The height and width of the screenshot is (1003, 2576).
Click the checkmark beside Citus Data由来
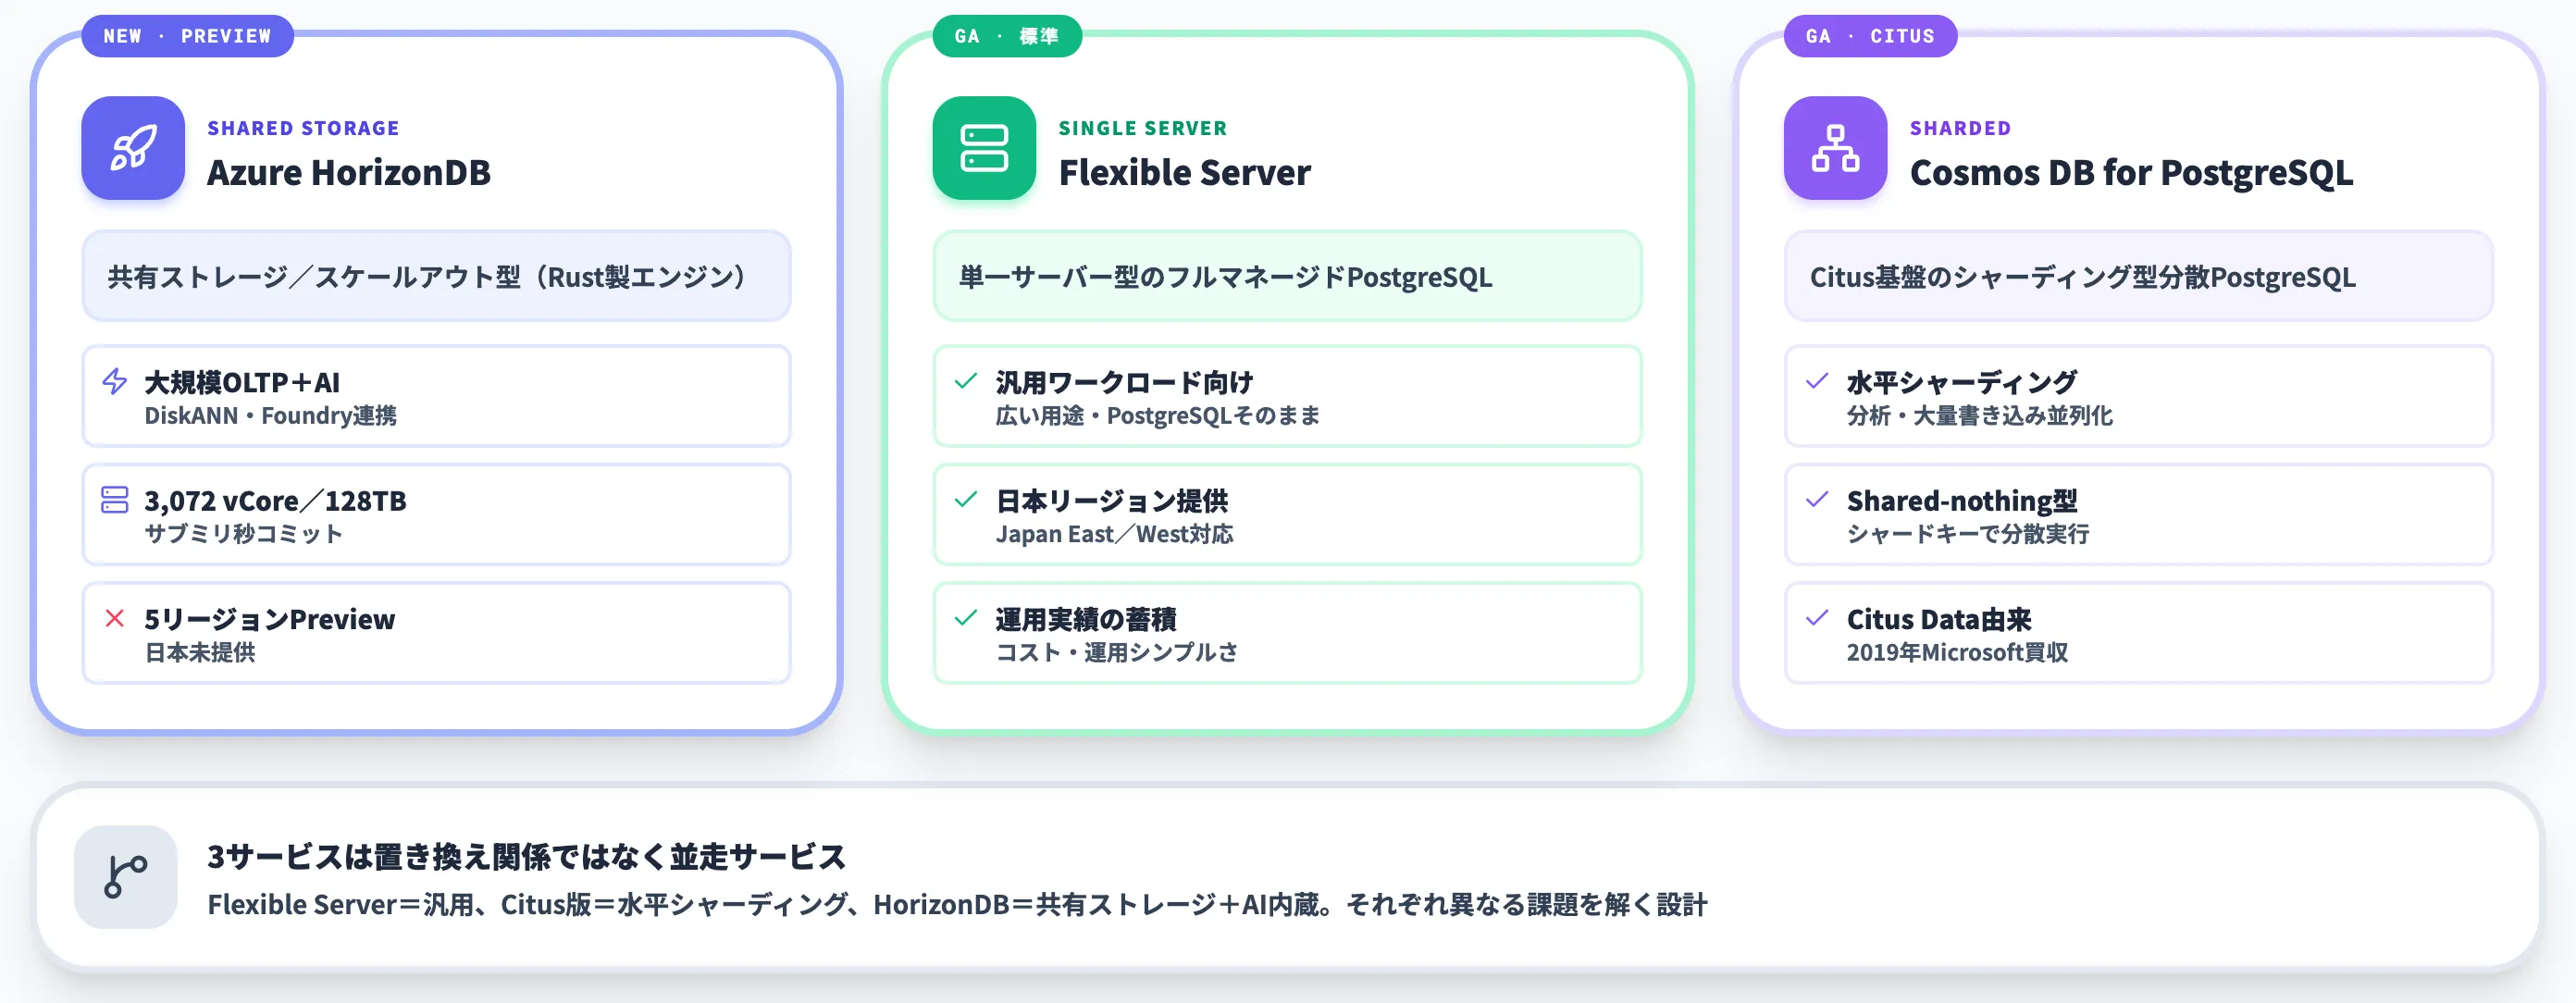1817,618
